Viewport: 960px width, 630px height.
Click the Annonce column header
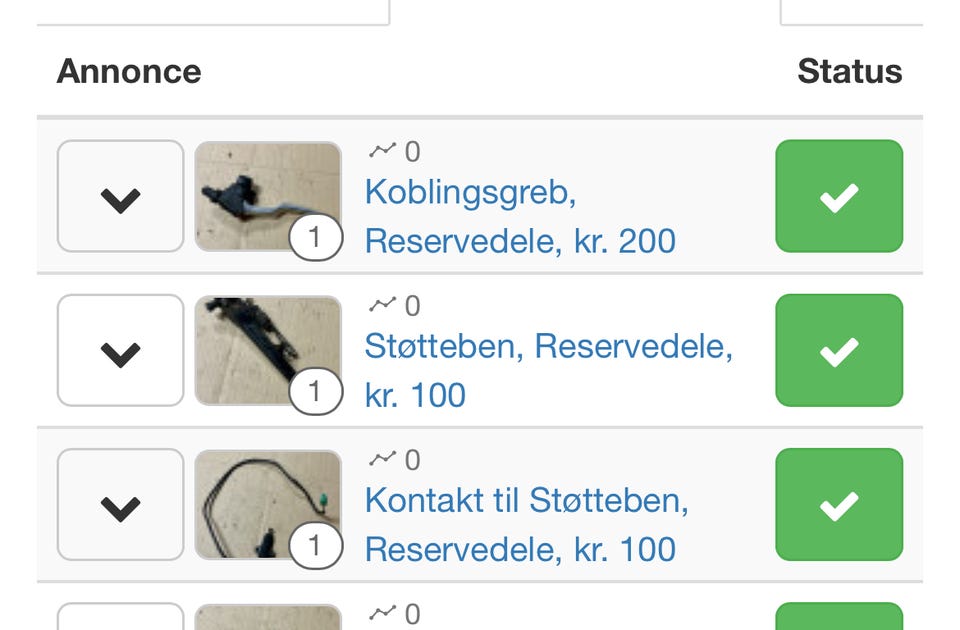pyautogui.click(x=129, y=72)
